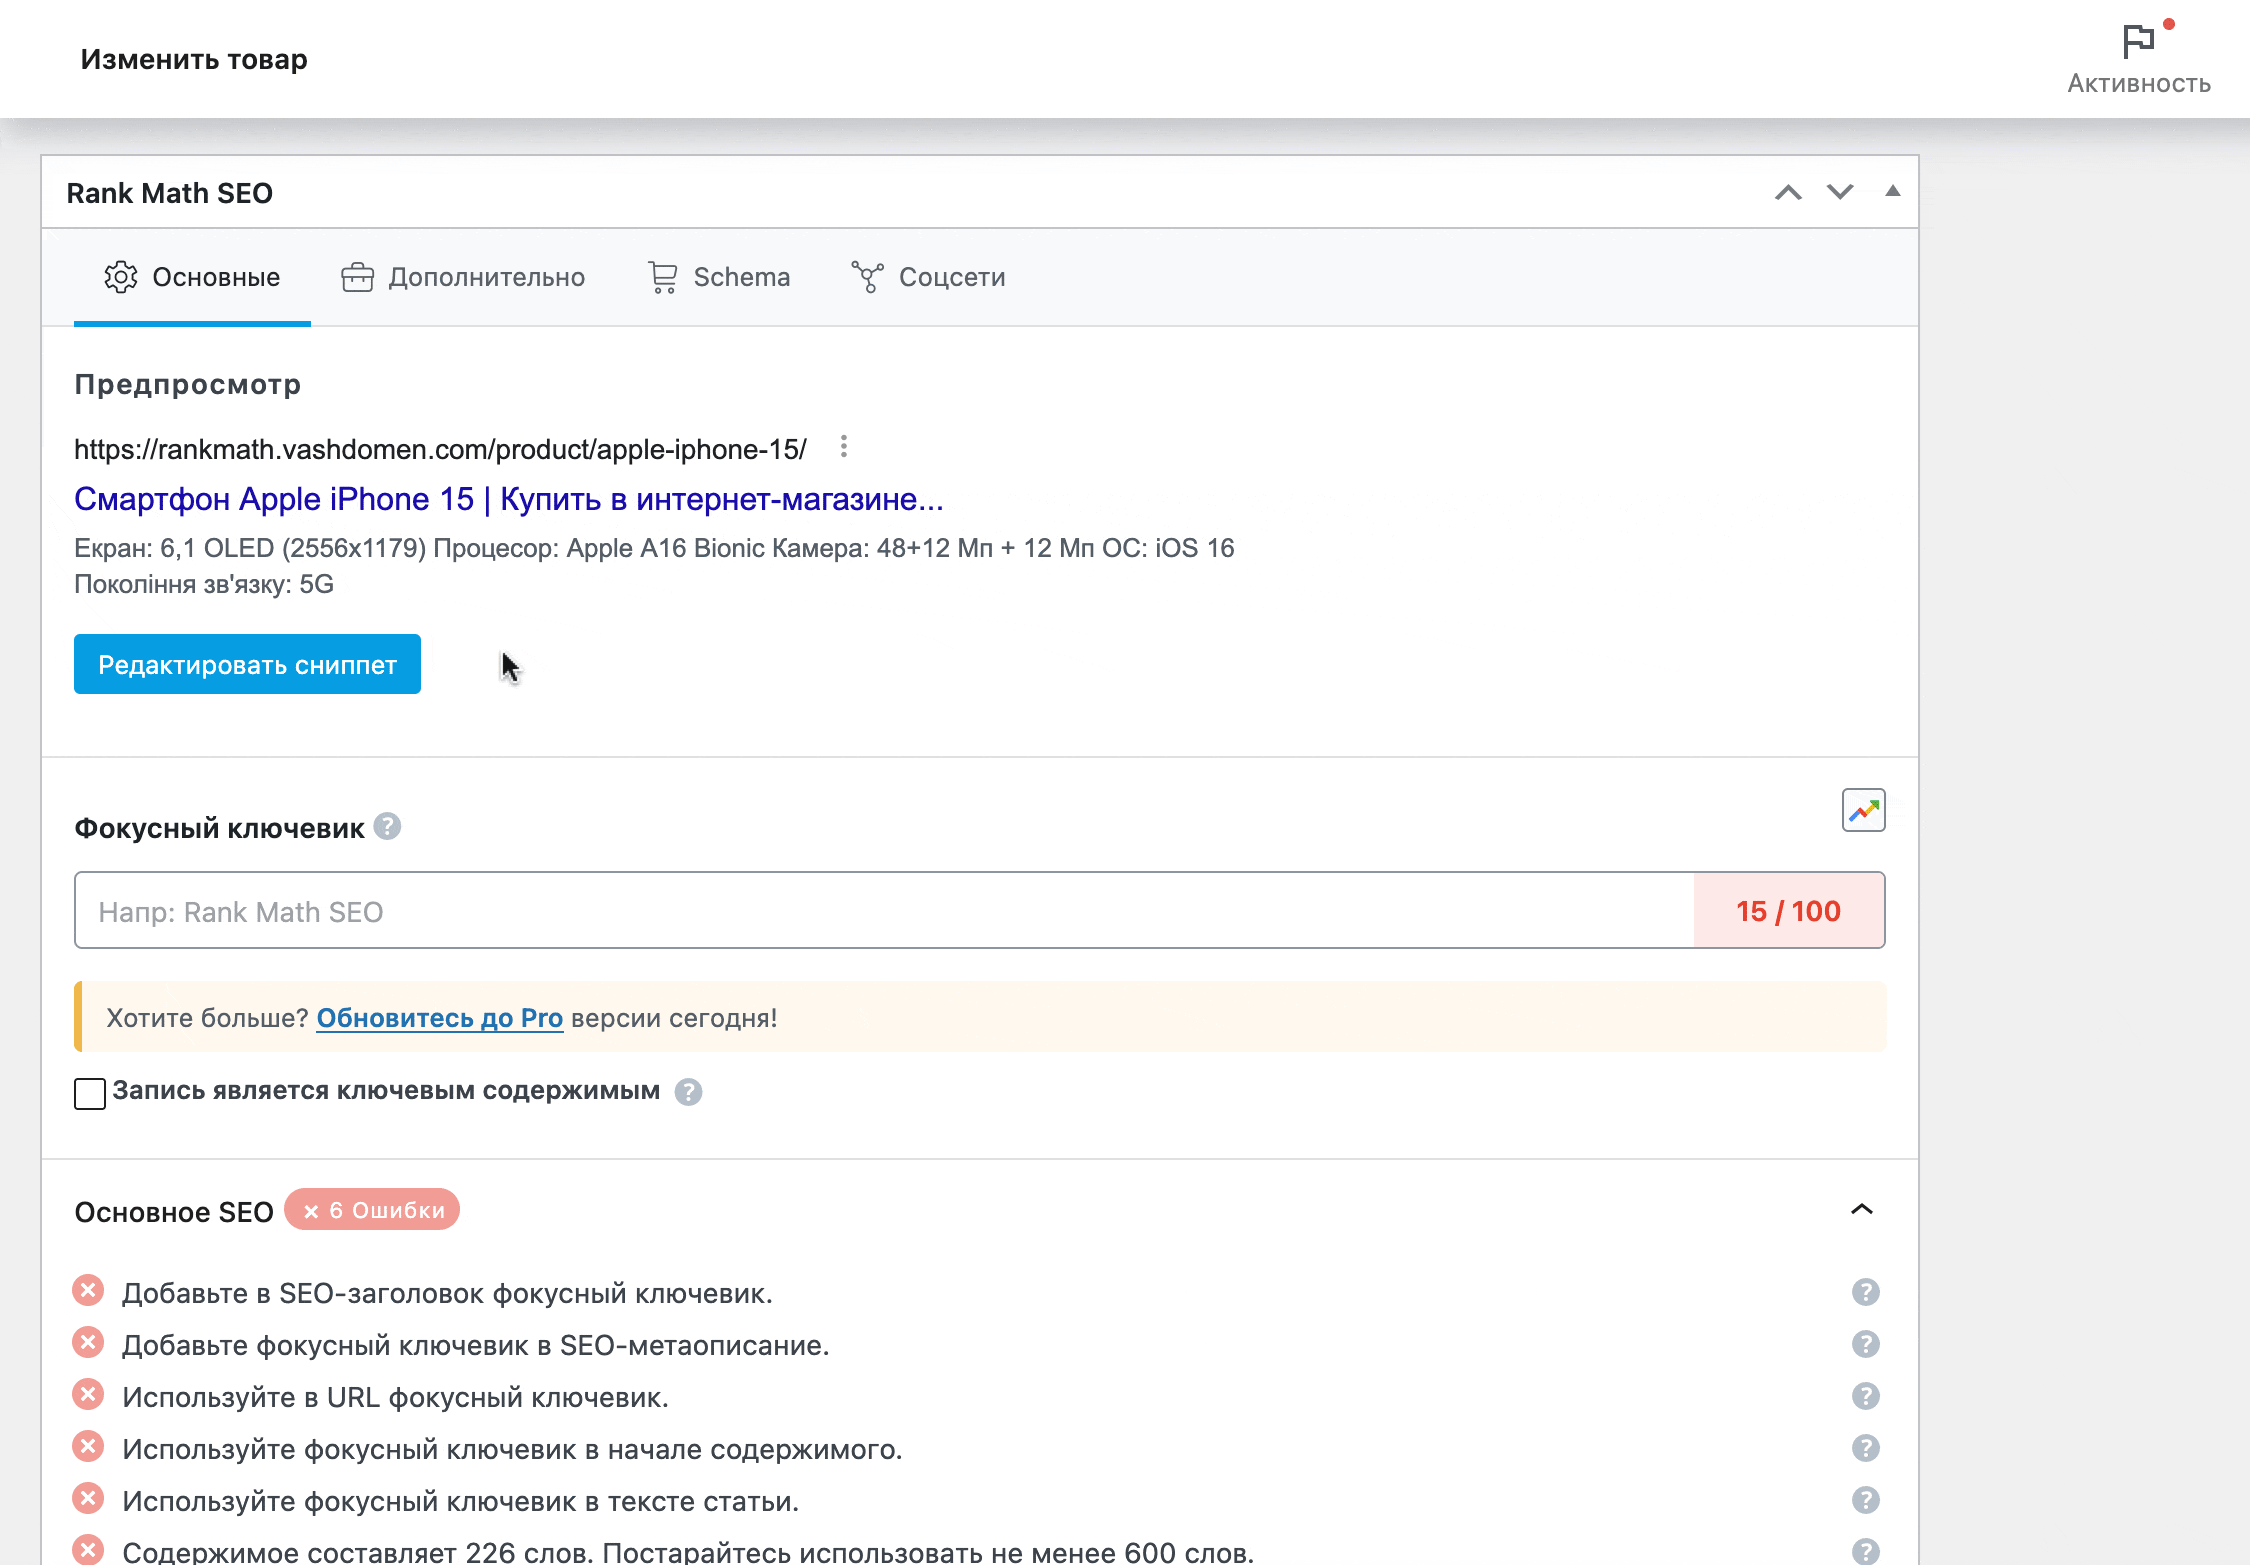Image resolution: width=2250 pixels, height=1565 pixels.
Task: Open help for тексте статьи tip
Action: [1866, 1500]
